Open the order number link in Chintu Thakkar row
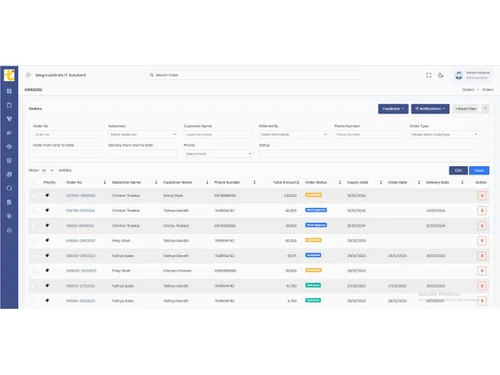 click(x=80, y=226)
